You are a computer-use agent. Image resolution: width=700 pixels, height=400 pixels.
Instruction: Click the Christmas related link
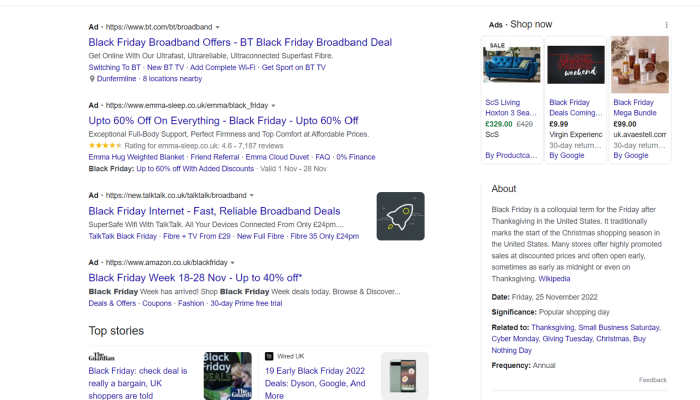tap(612, 339)
